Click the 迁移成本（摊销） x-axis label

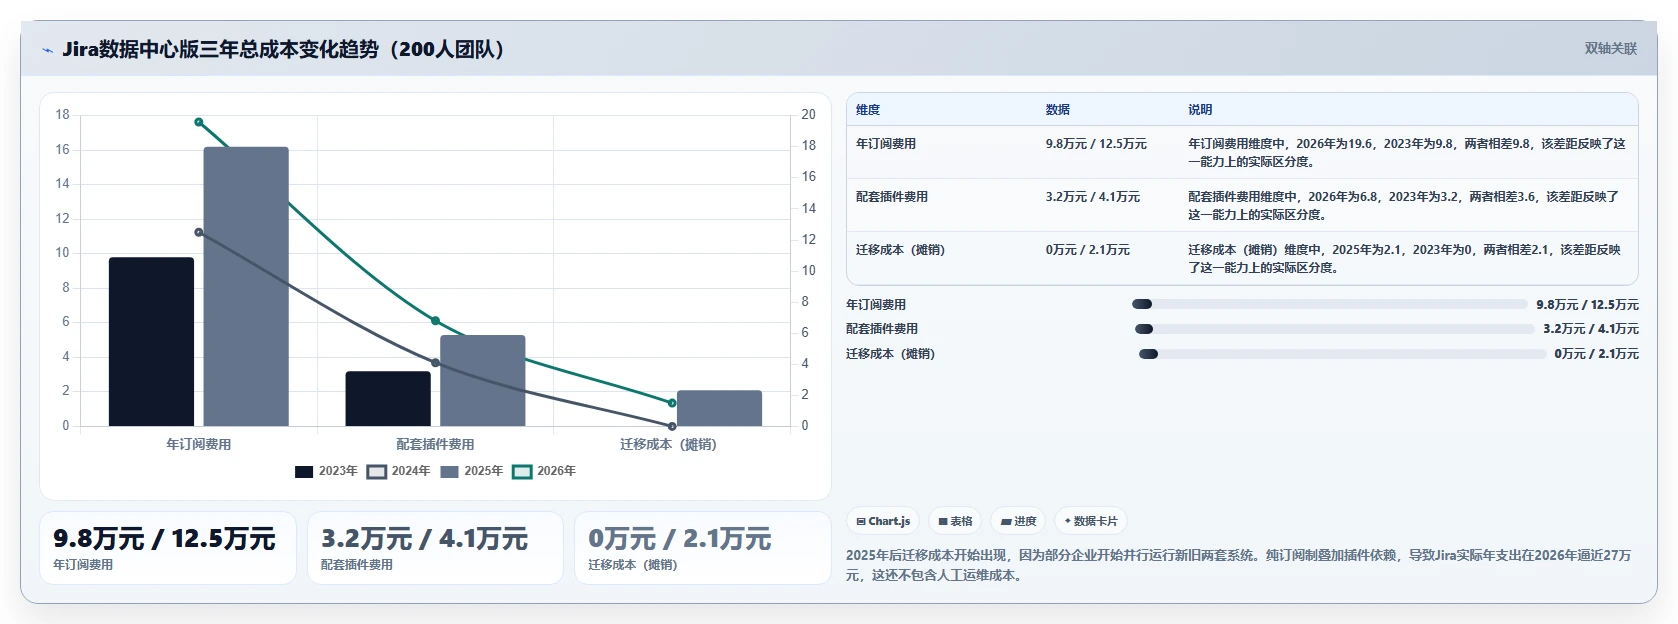point(668,444)
